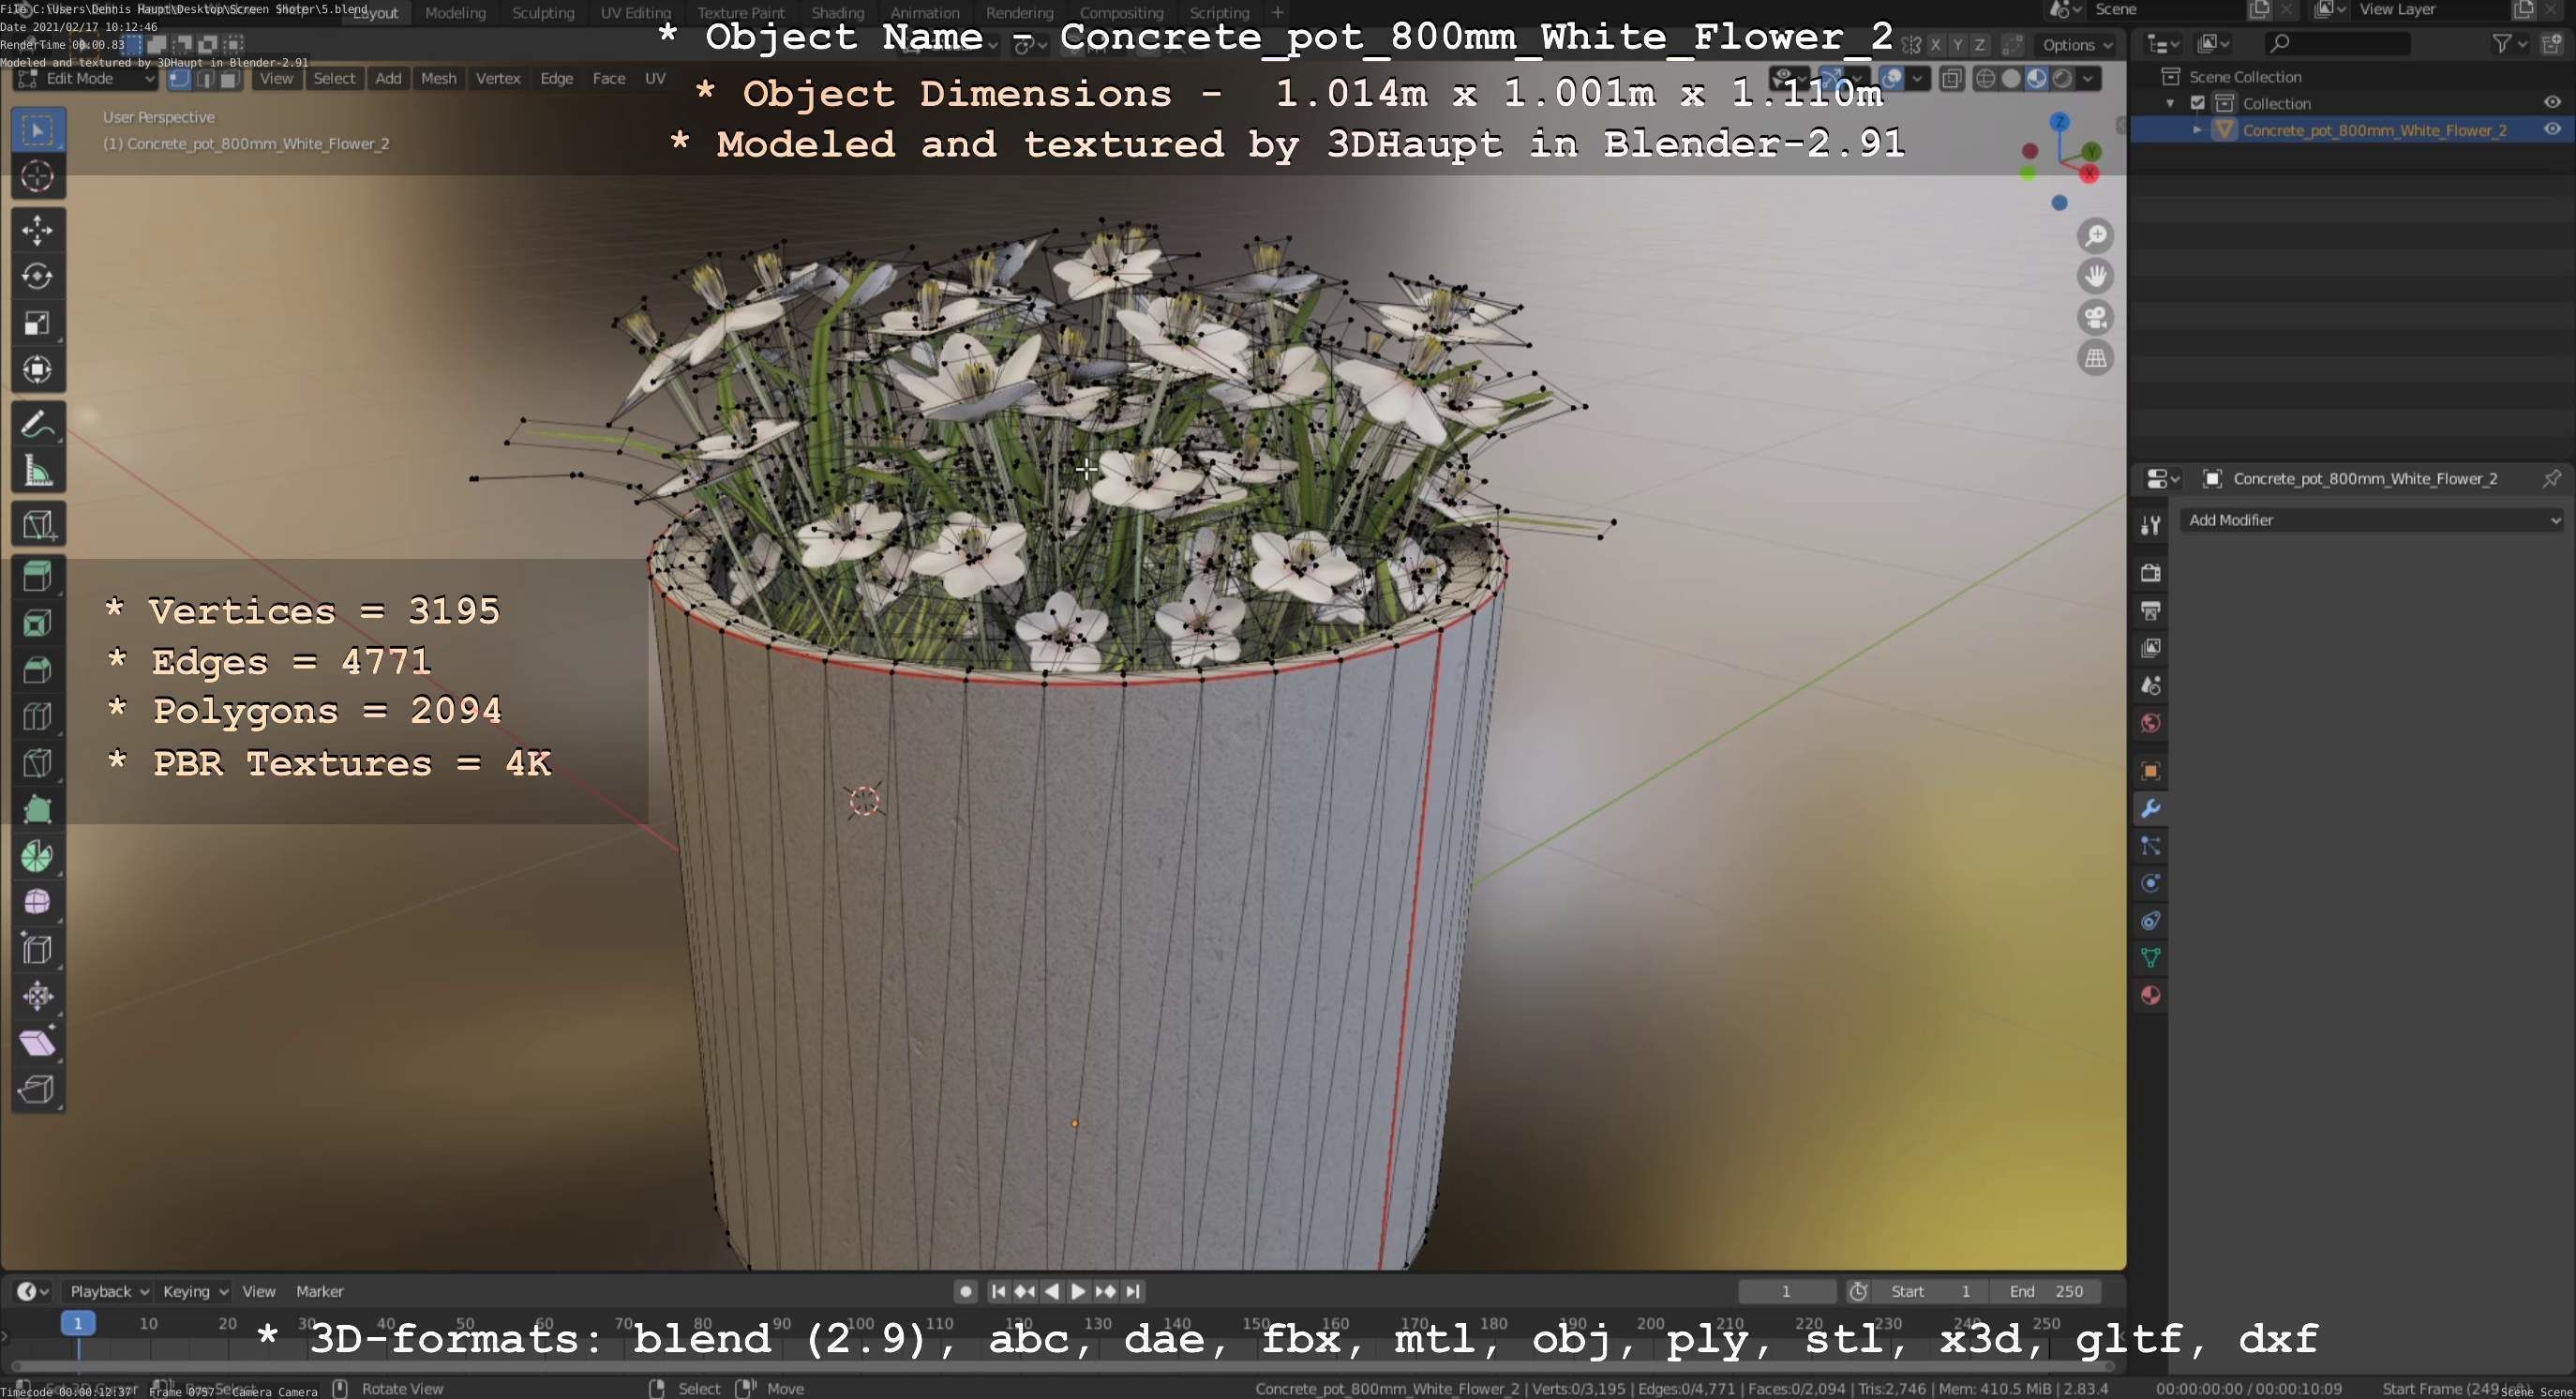Image resolution: width=2576 pixels, height=1399 pixels.
Task: Select the Select Box tool
Action: coord(38,130)
